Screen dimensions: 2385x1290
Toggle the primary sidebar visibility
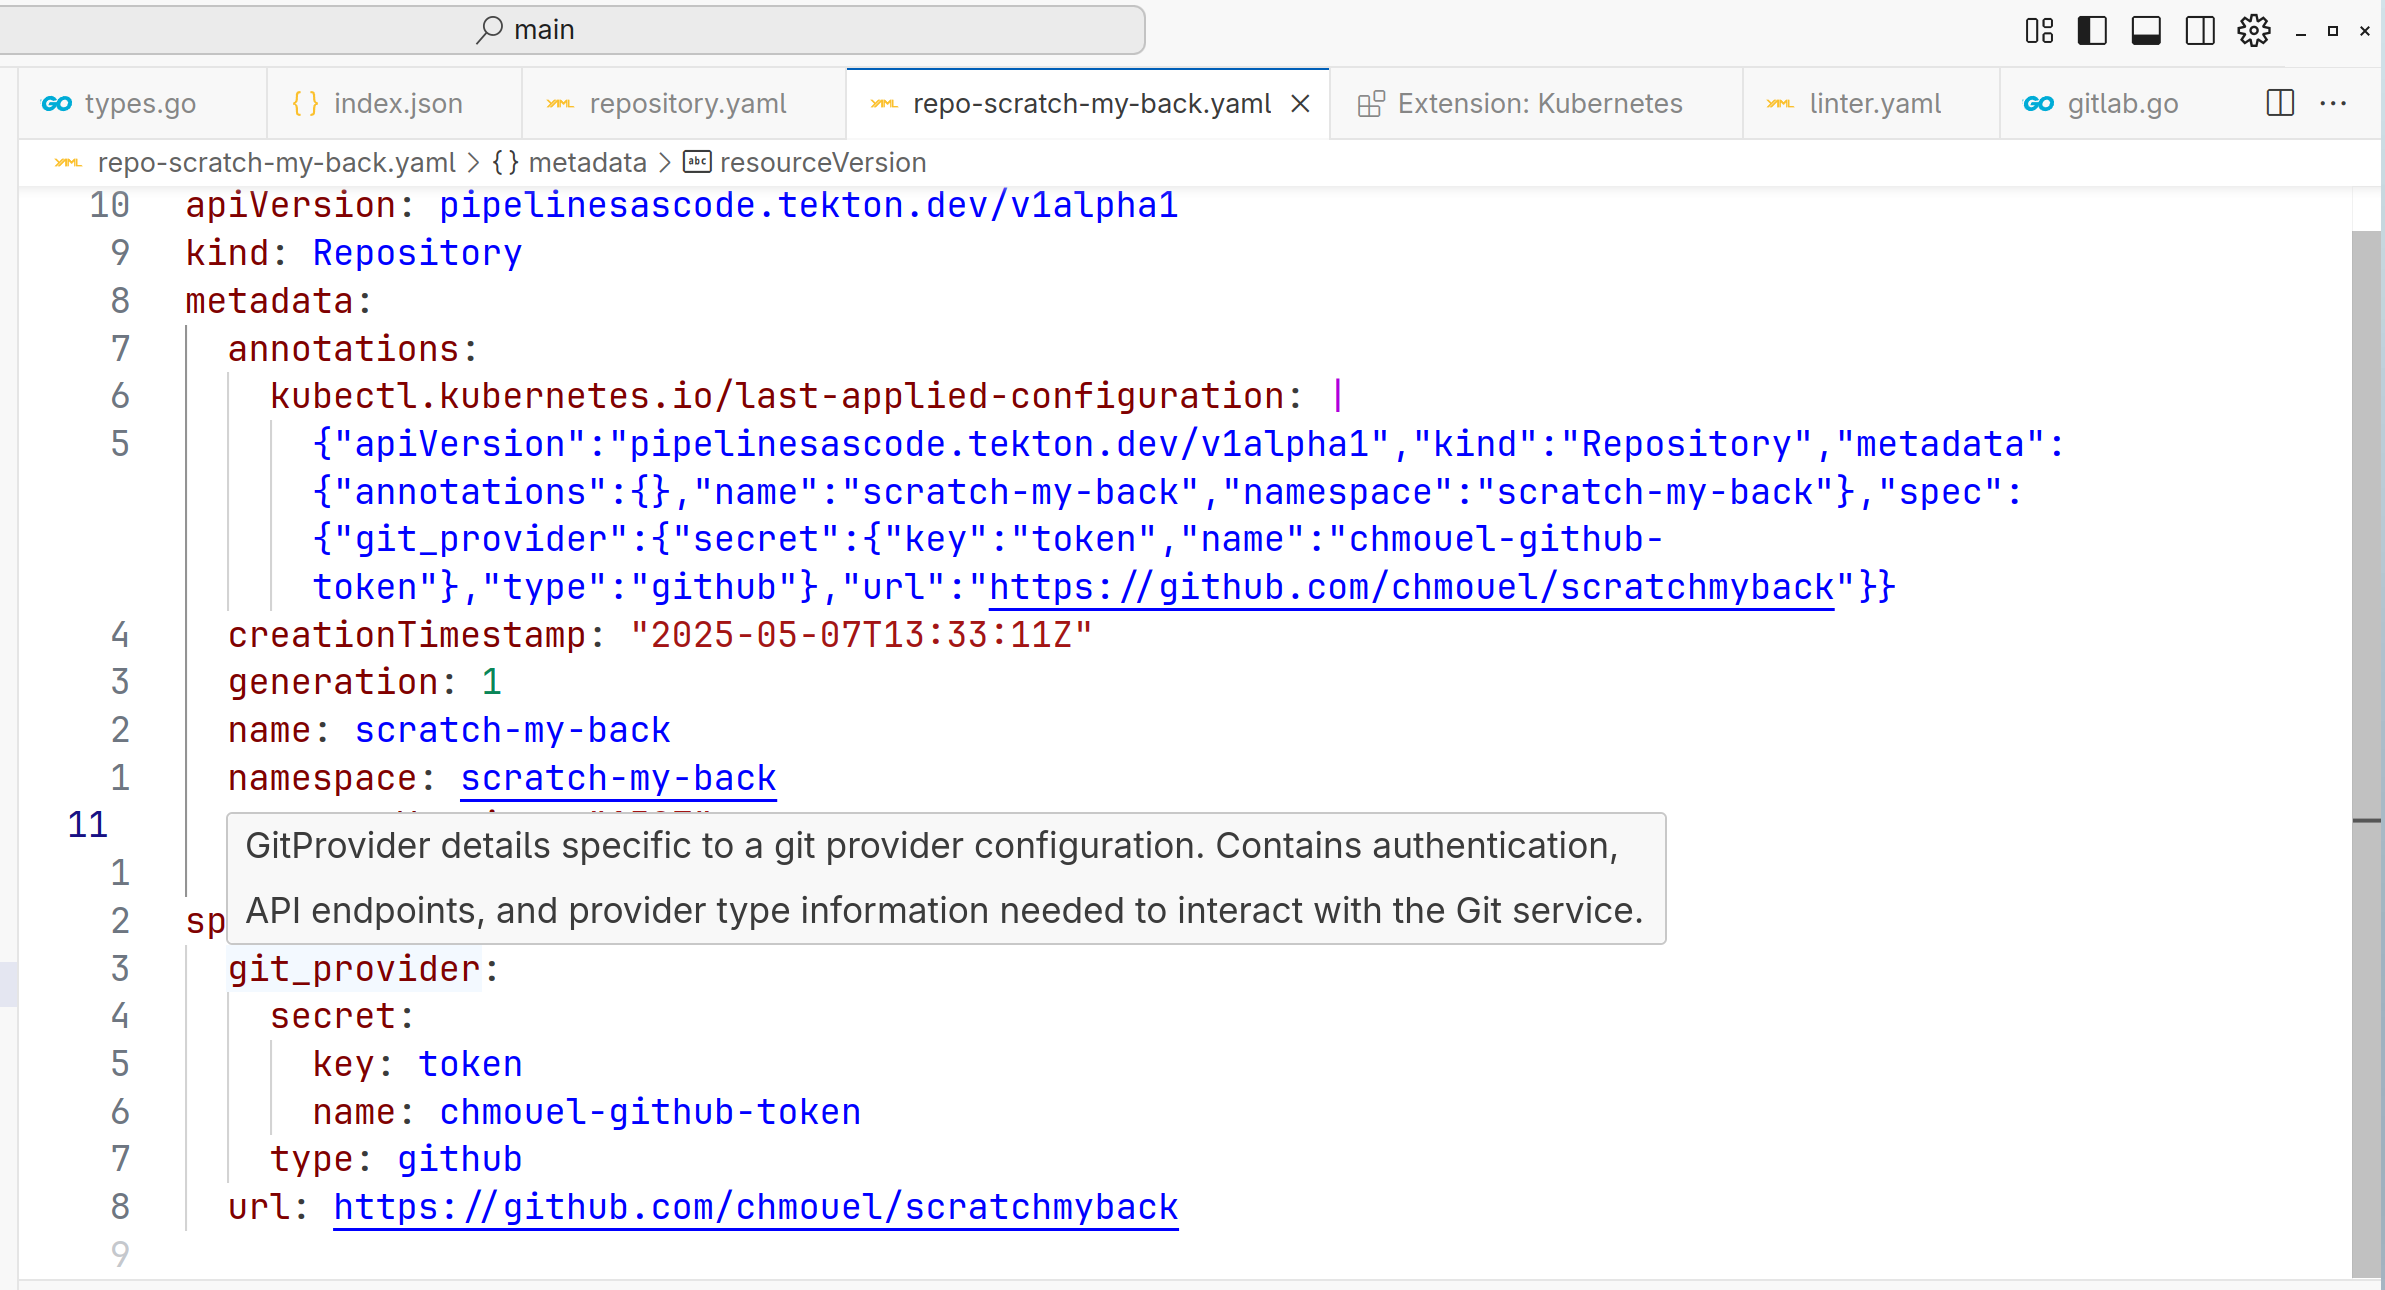(x=2092, y=30)
